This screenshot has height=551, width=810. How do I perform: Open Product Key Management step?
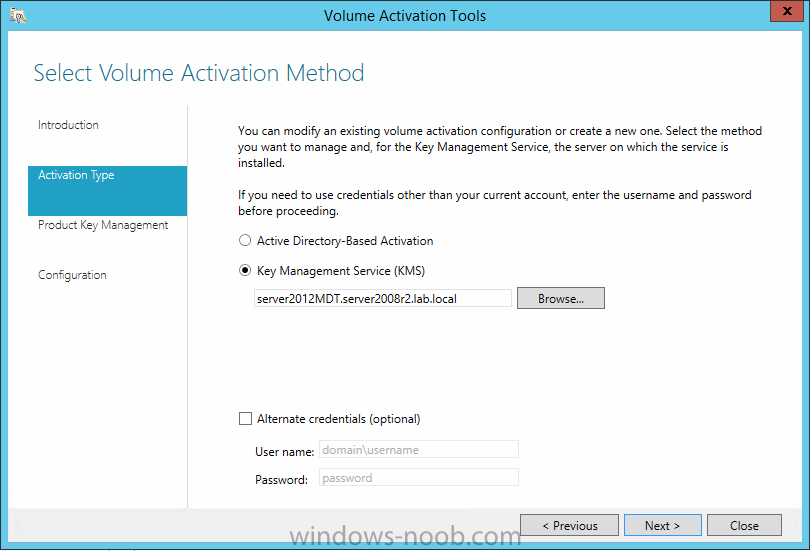[103, 225]
